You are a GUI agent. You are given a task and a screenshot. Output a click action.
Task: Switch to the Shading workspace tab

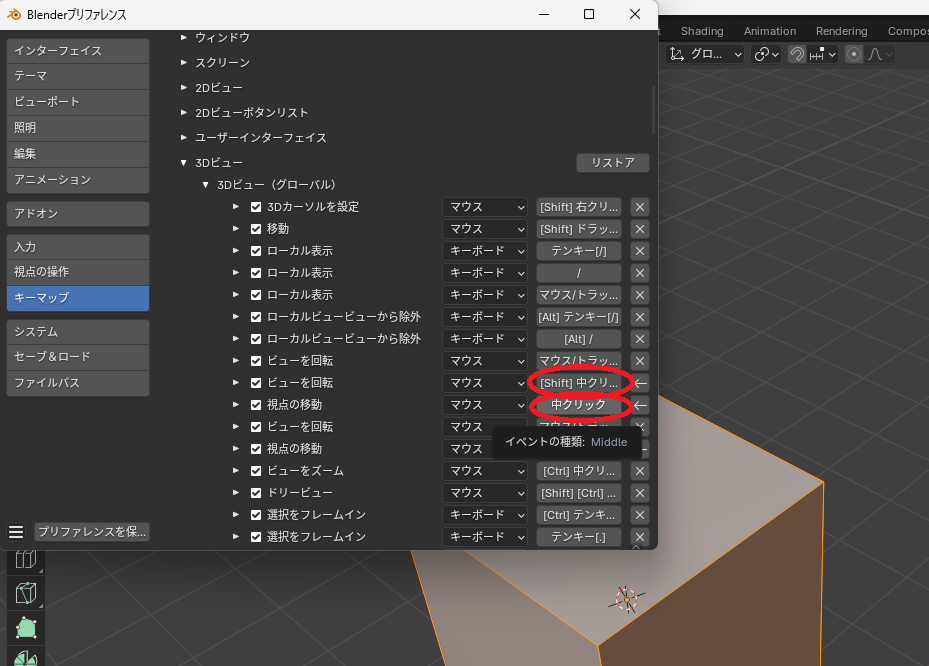tap(702, 31)
